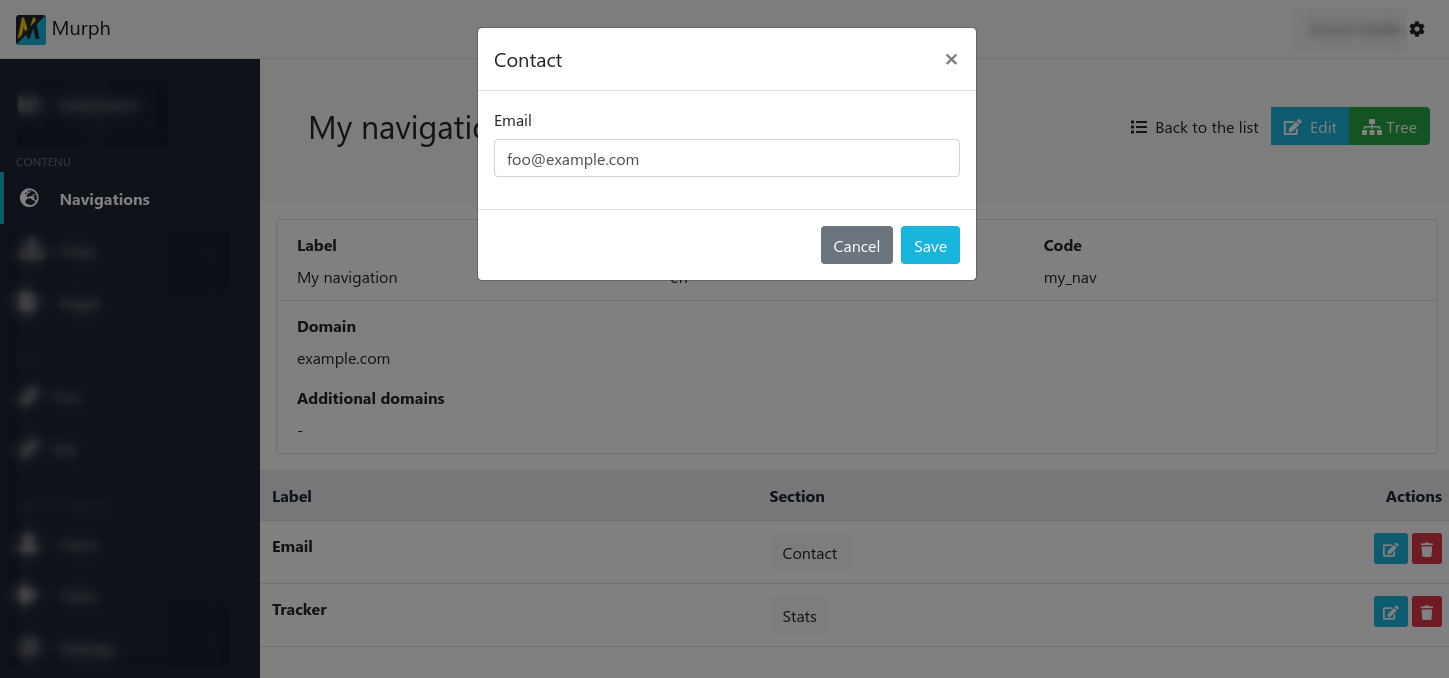
Task: Open the settings gear in top bar
Action: (1417, 30)
